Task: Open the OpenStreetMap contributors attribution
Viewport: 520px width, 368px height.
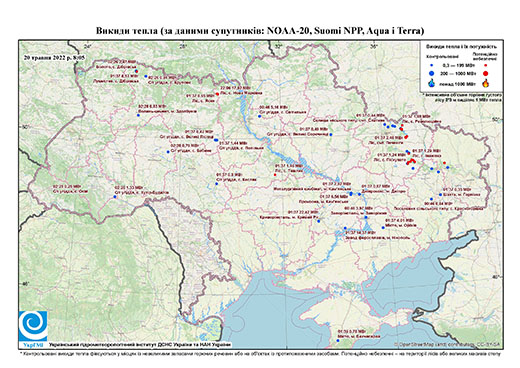Action: coord(447,344)
